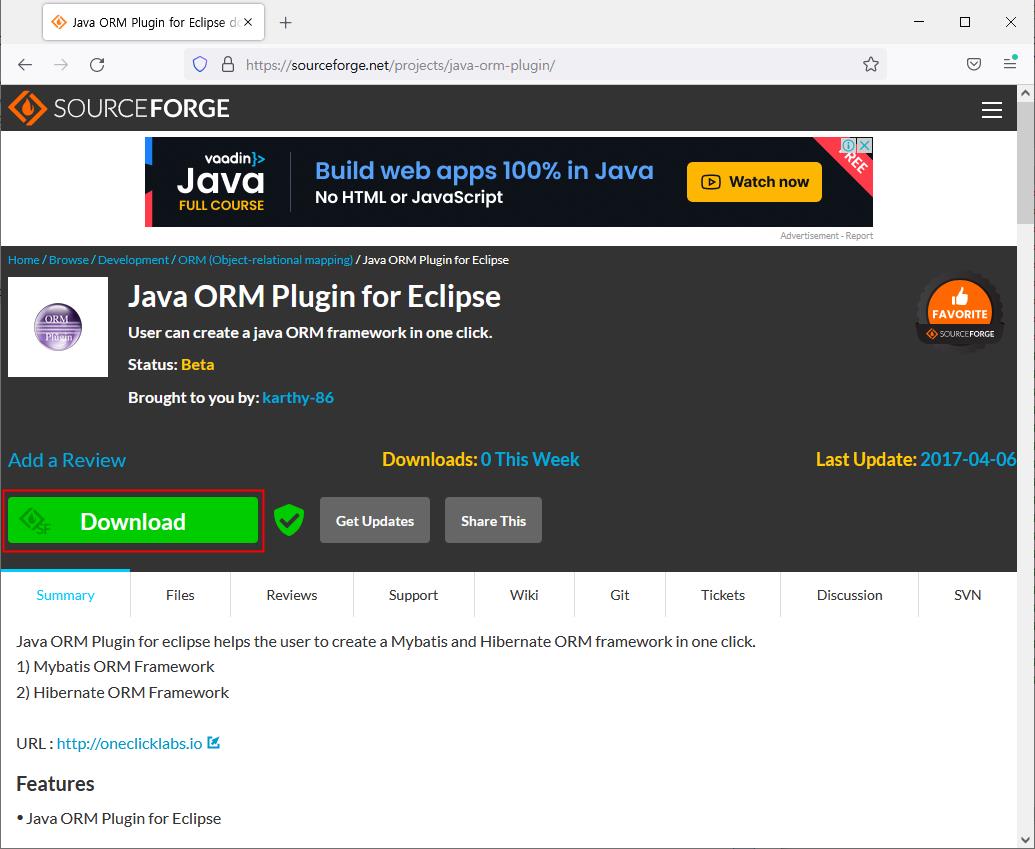Click the Development breadcrumb link
Screen dimensions: 1035x849
pyautogui.click(x=133, y=260)
